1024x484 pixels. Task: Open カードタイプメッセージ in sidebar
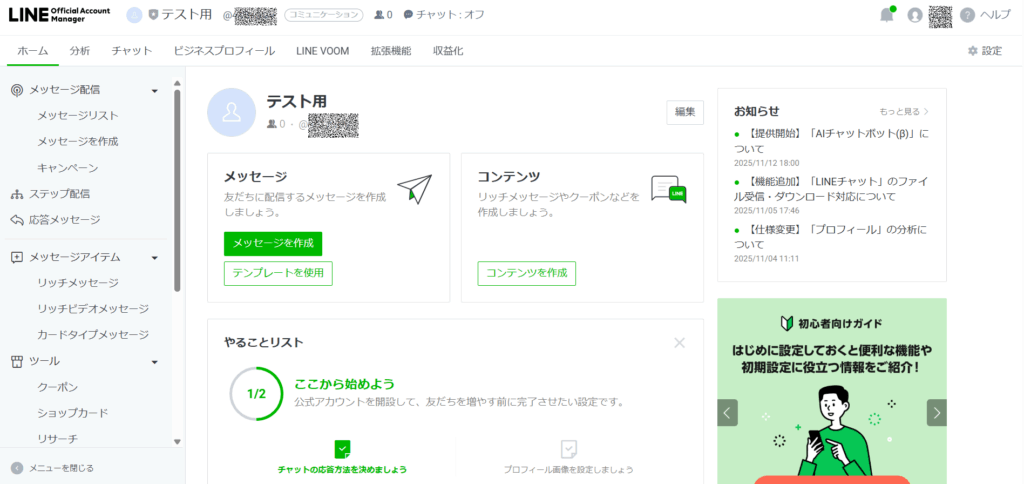93,334
